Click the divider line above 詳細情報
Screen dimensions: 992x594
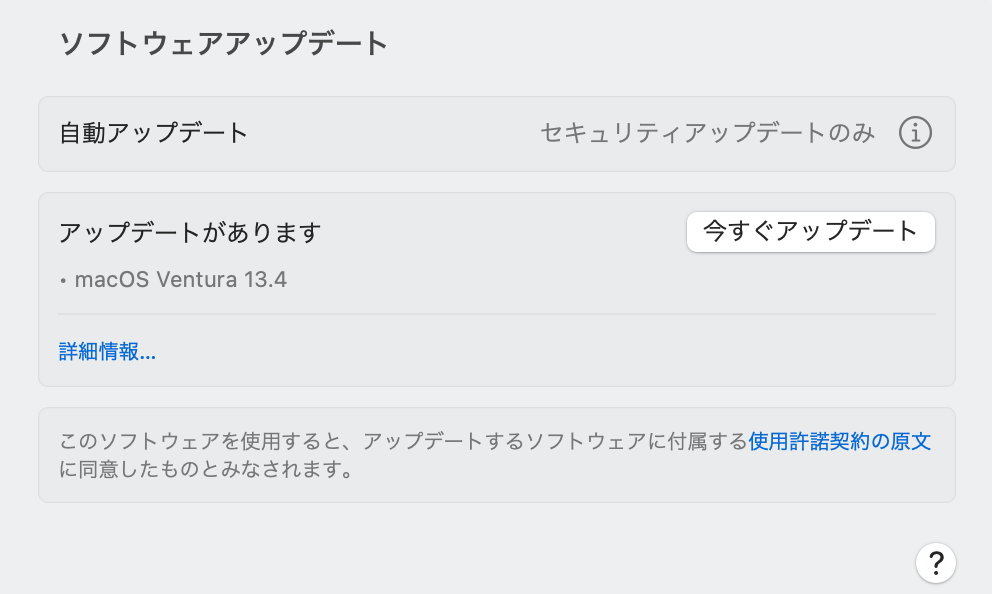(x=497, y=314)
